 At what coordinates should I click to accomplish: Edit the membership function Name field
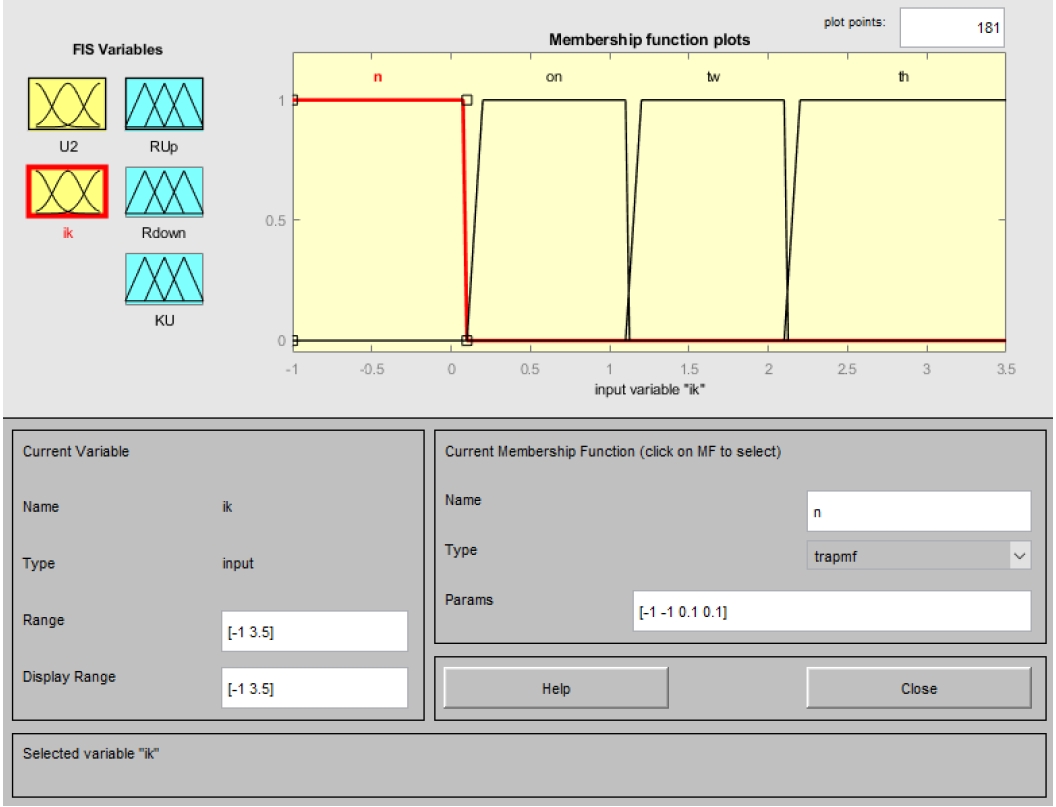[x=918, y=511]
